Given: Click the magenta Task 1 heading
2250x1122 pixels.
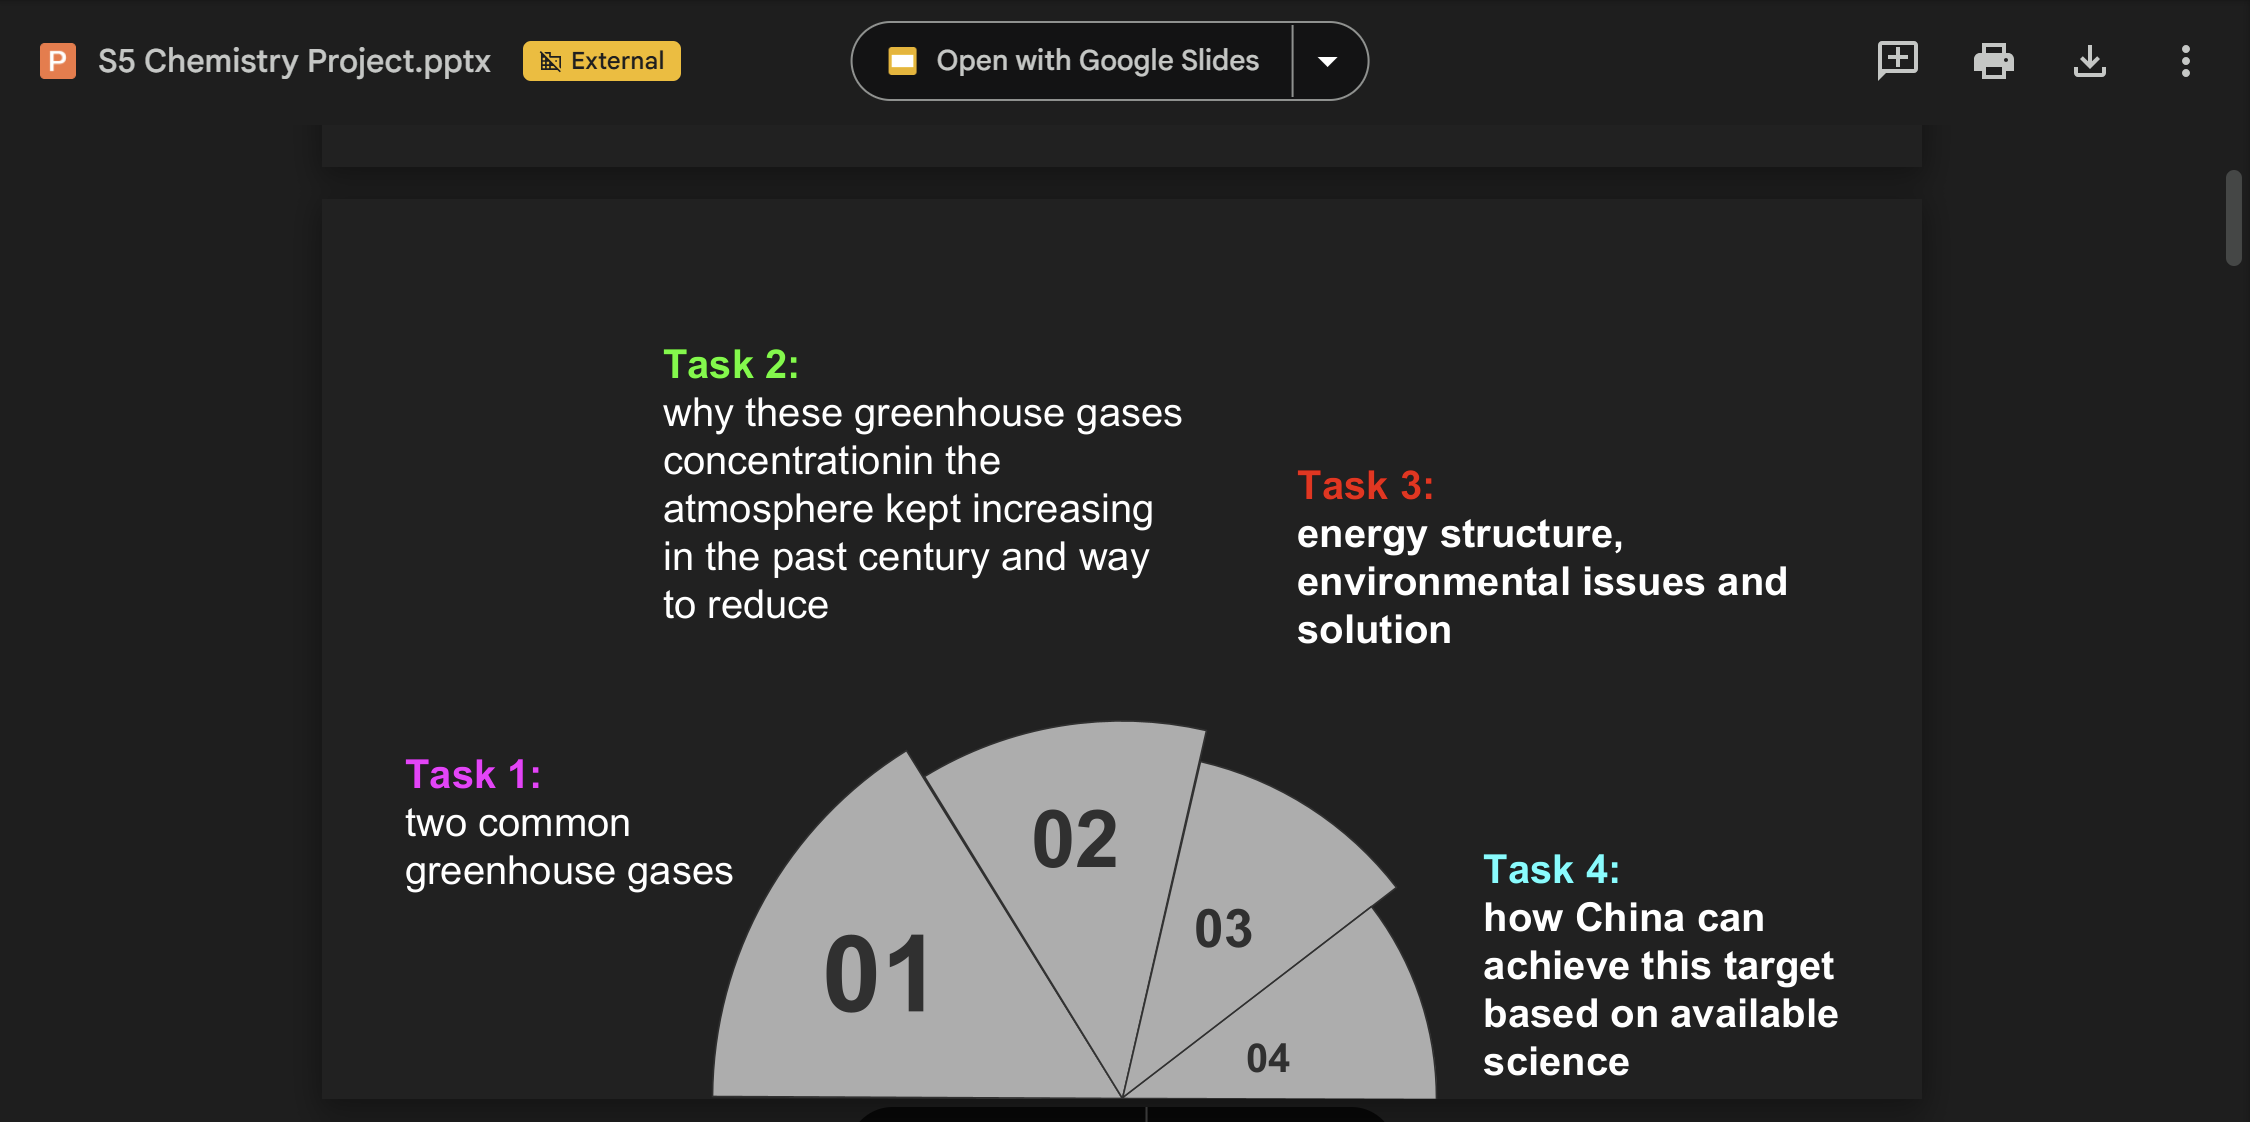Looking at the screenshot, I should point(473,774).
